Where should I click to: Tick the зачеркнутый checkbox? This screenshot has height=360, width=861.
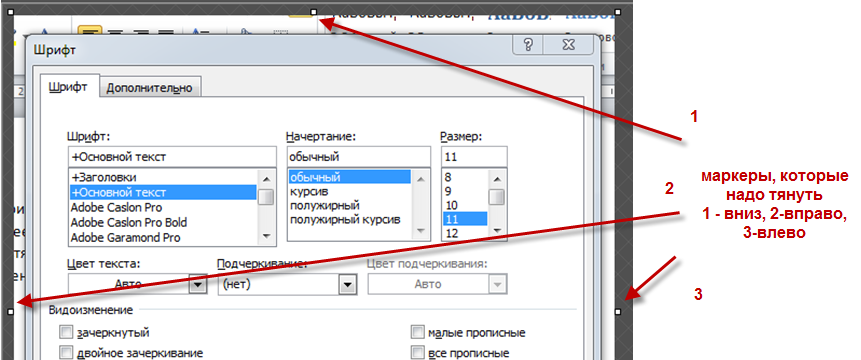point(66,333)
